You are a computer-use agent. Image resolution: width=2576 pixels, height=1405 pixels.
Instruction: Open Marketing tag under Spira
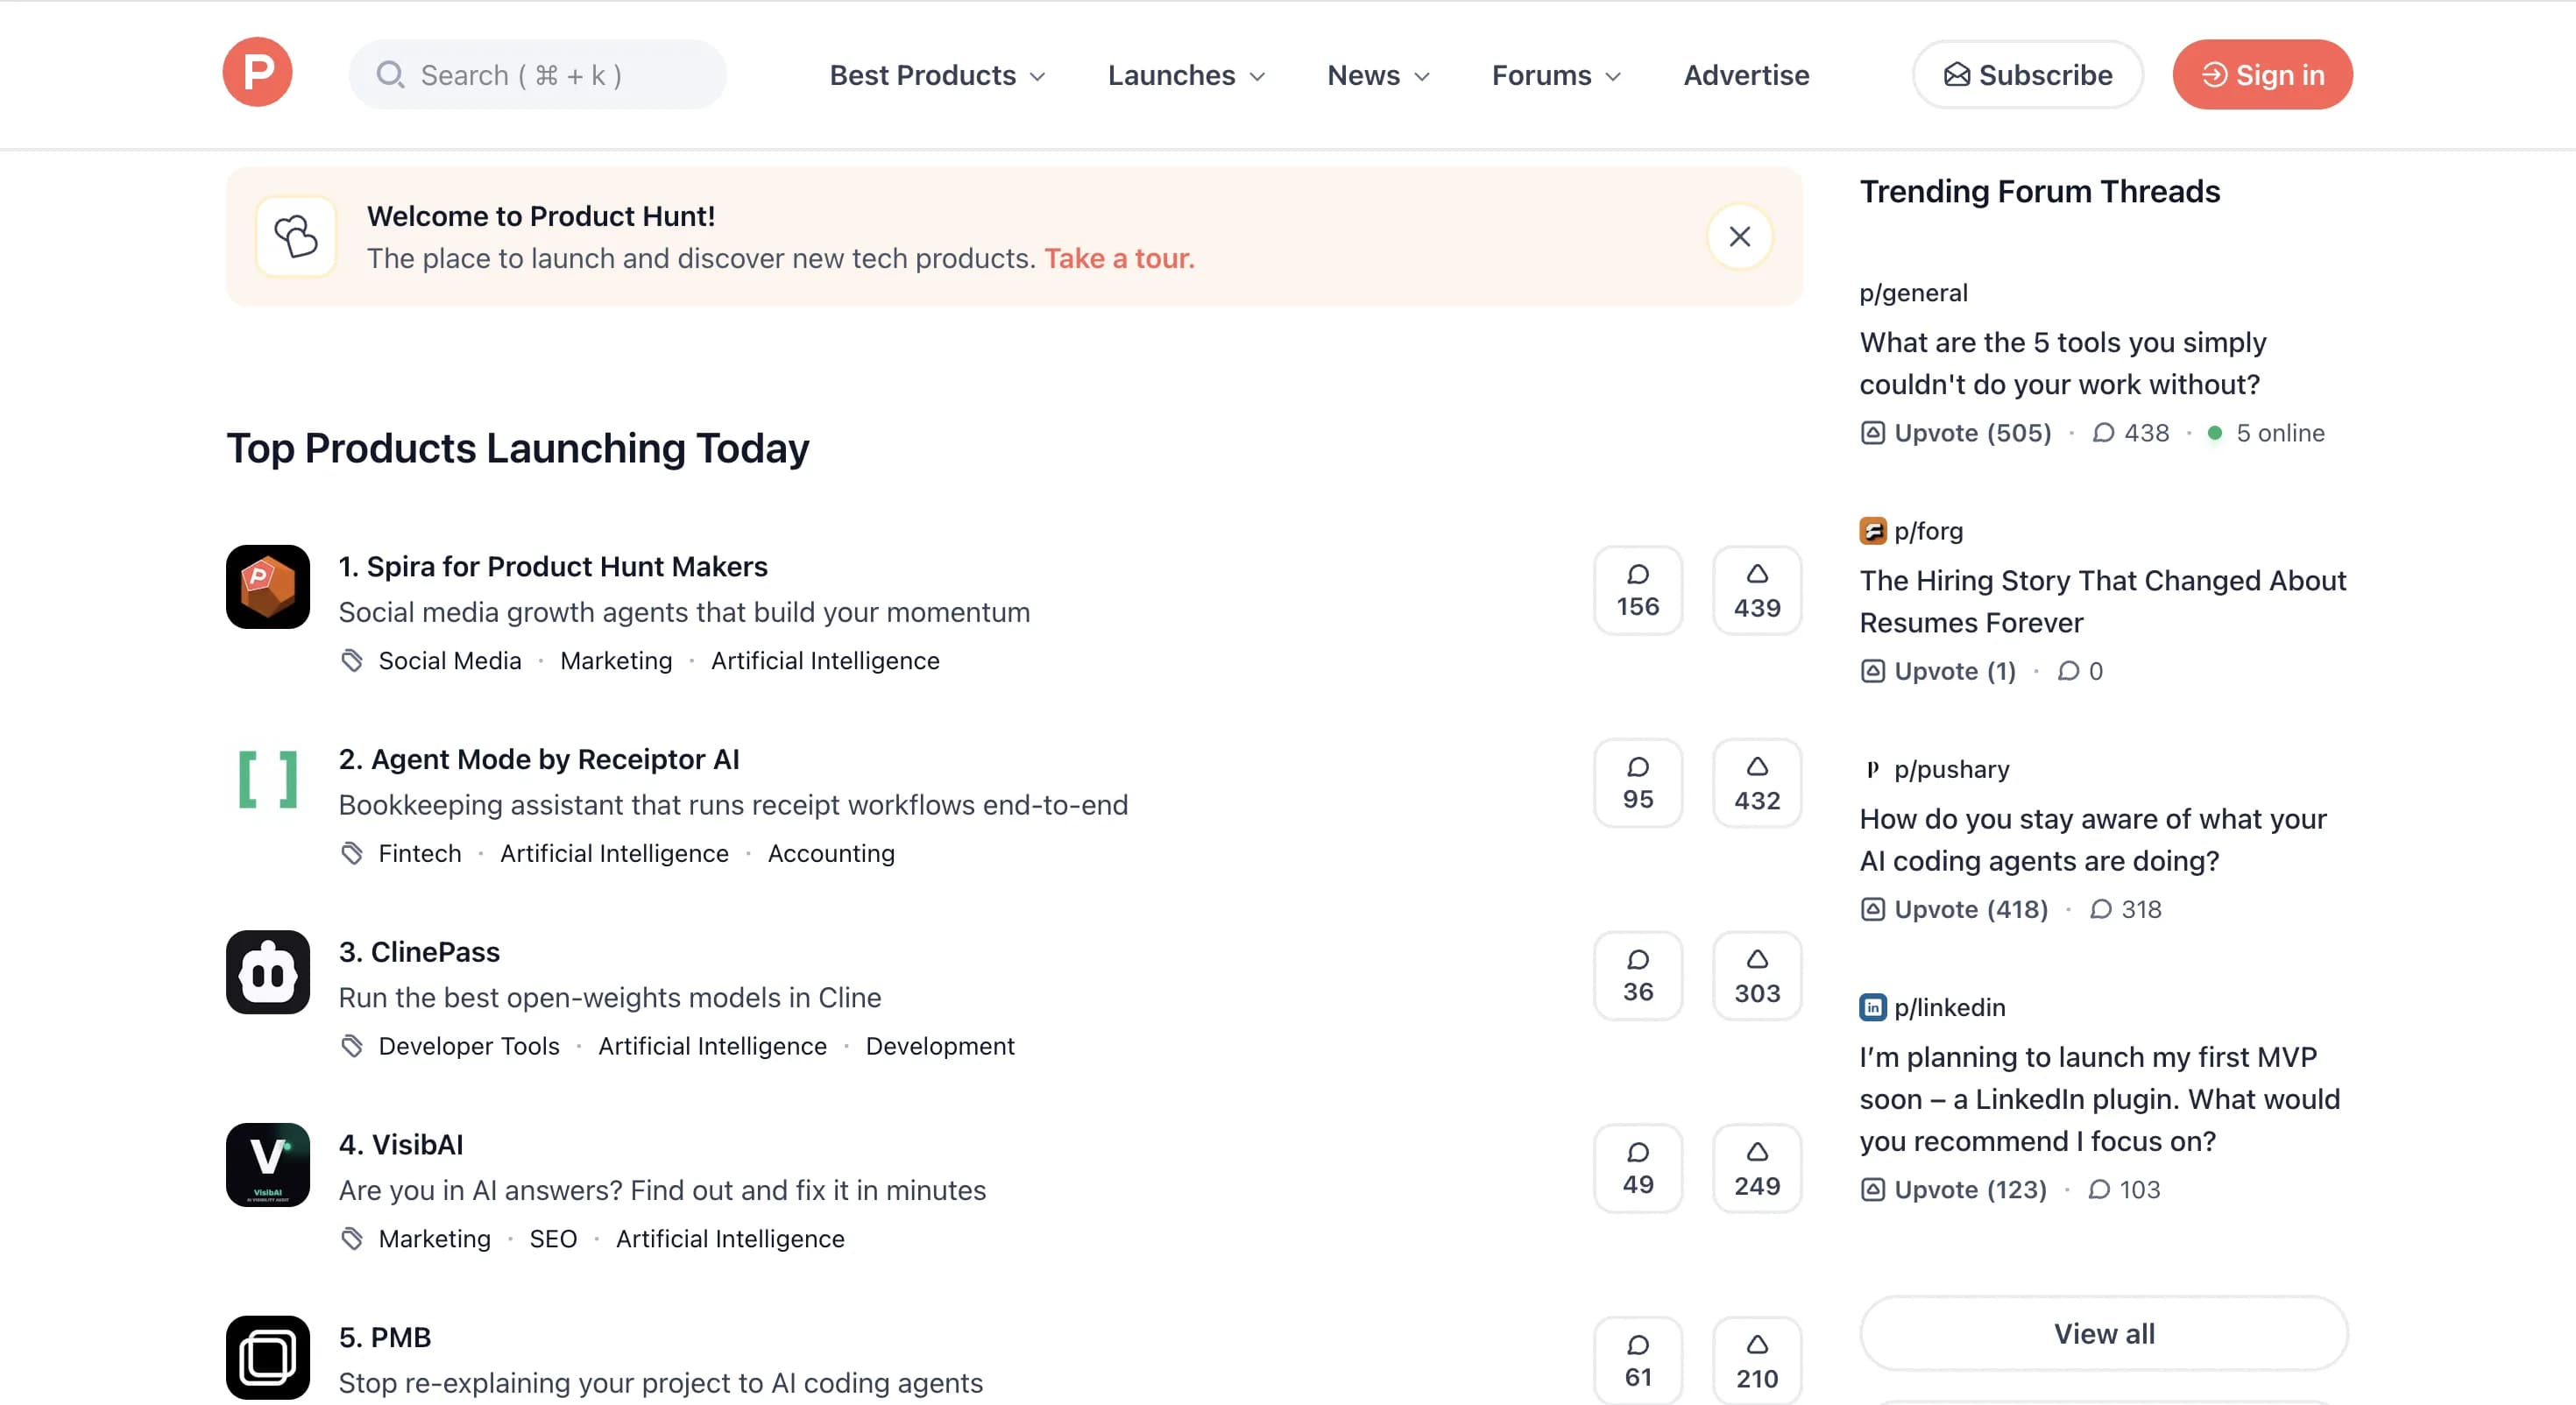point(616,661)
